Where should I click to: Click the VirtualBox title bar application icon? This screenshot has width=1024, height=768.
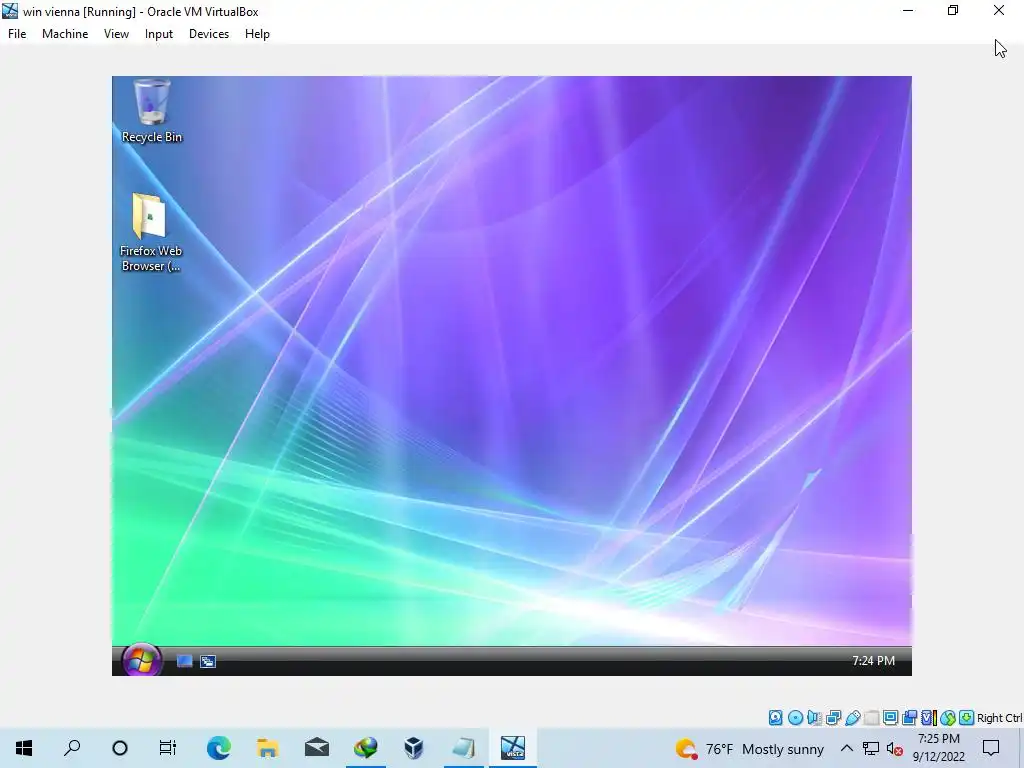pyautogui.click(x=10, y=11)
